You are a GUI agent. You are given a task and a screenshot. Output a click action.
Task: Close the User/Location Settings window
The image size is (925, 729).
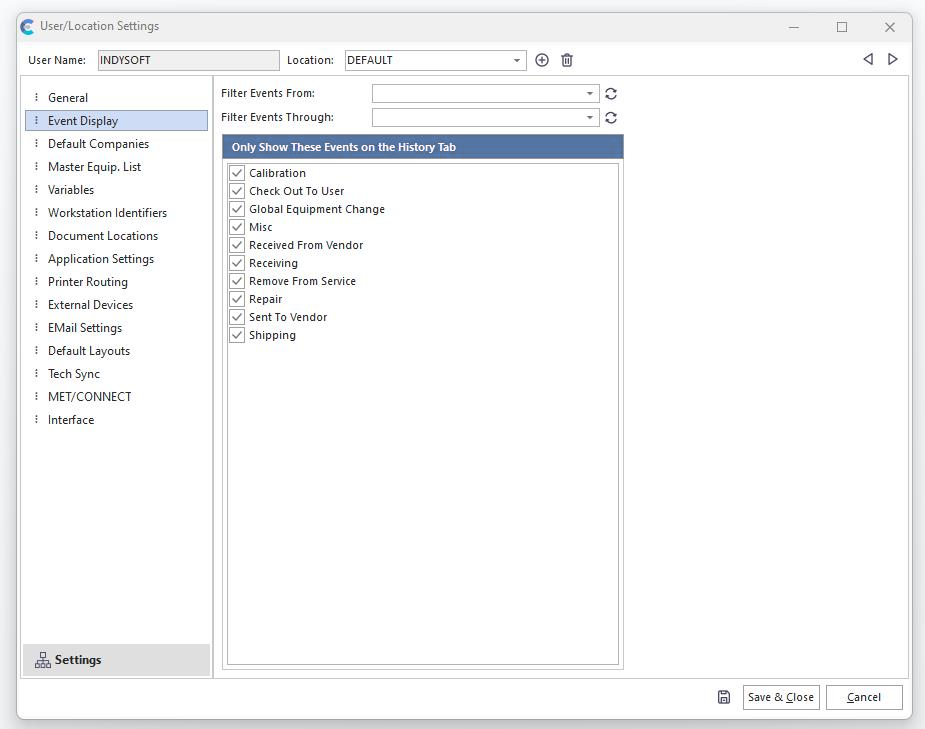[890, 27]
